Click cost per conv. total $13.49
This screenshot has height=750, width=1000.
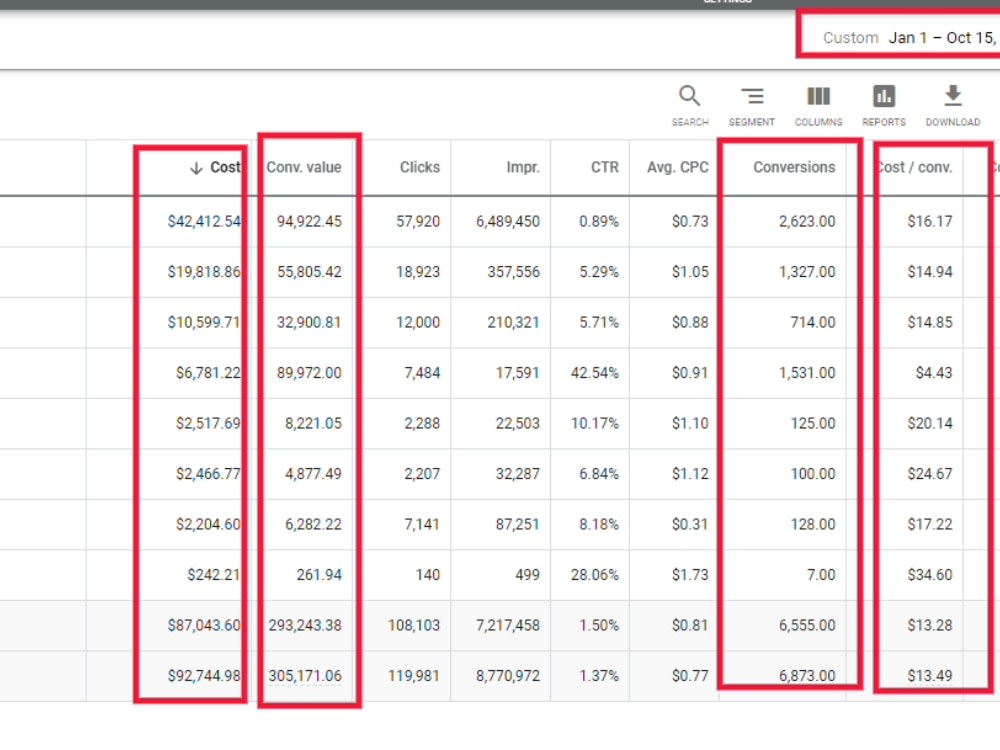coord(930,675)
